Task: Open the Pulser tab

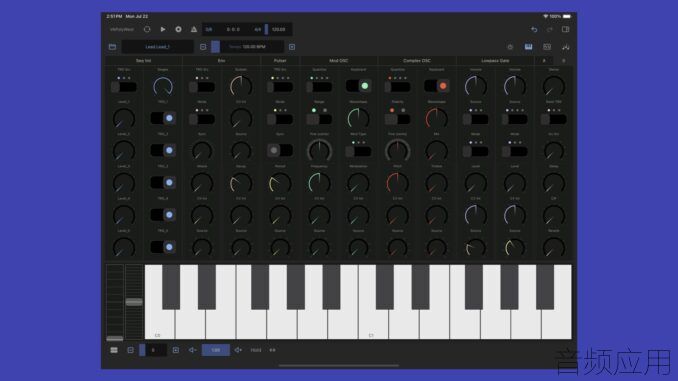Action: 280,61
